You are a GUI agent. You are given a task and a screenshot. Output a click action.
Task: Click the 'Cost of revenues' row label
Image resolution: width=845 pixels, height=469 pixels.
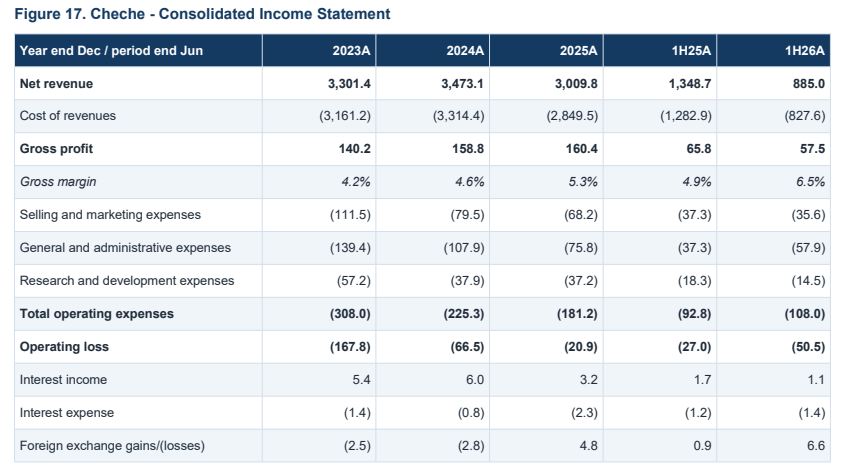coord(68,116)
